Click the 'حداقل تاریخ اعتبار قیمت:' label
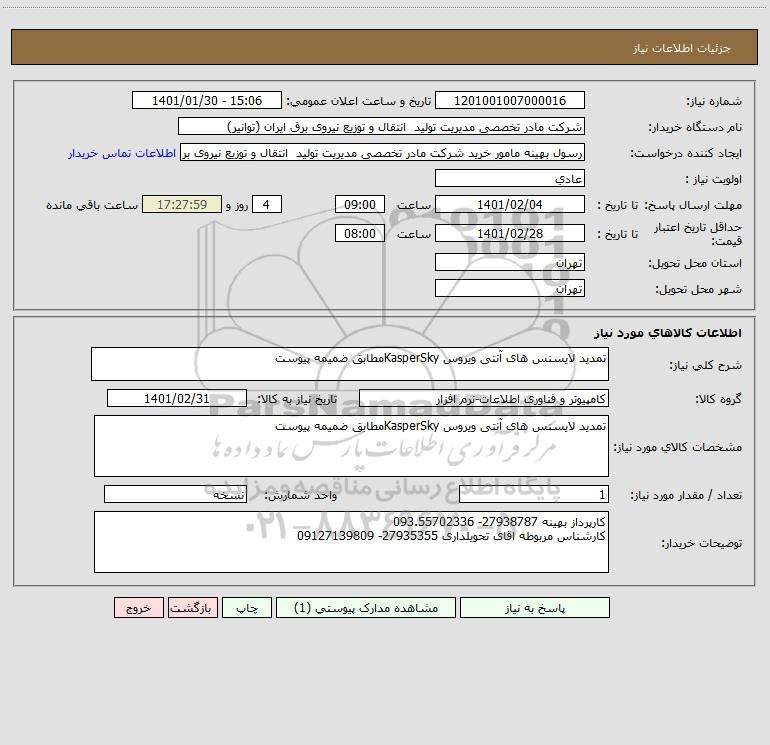 [x=698, y=234]
